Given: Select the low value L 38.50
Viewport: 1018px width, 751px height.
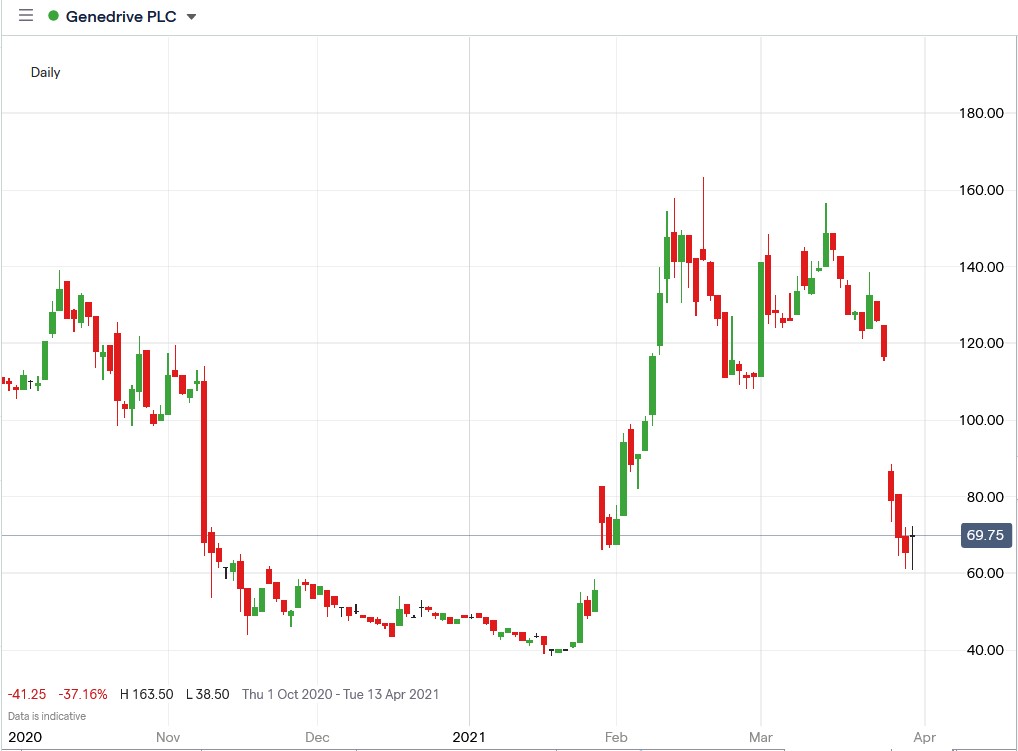Looking at the screenshot, I should coord(208,693).
